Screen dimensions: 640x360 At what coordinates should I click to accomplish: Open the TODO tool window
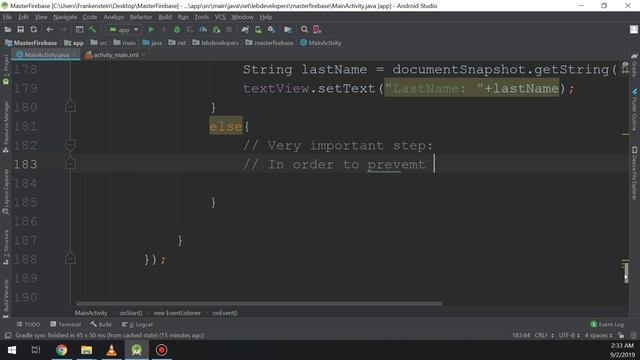pos(28,324)
